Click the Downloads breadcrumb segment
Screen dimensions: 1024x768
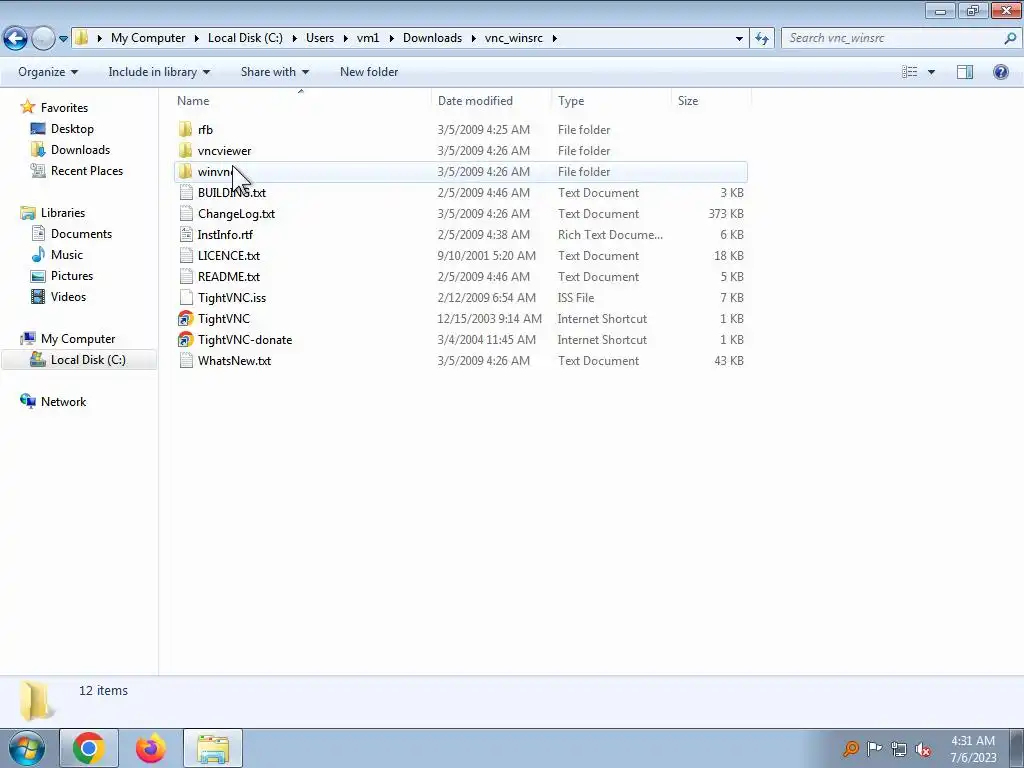[432, 38]
